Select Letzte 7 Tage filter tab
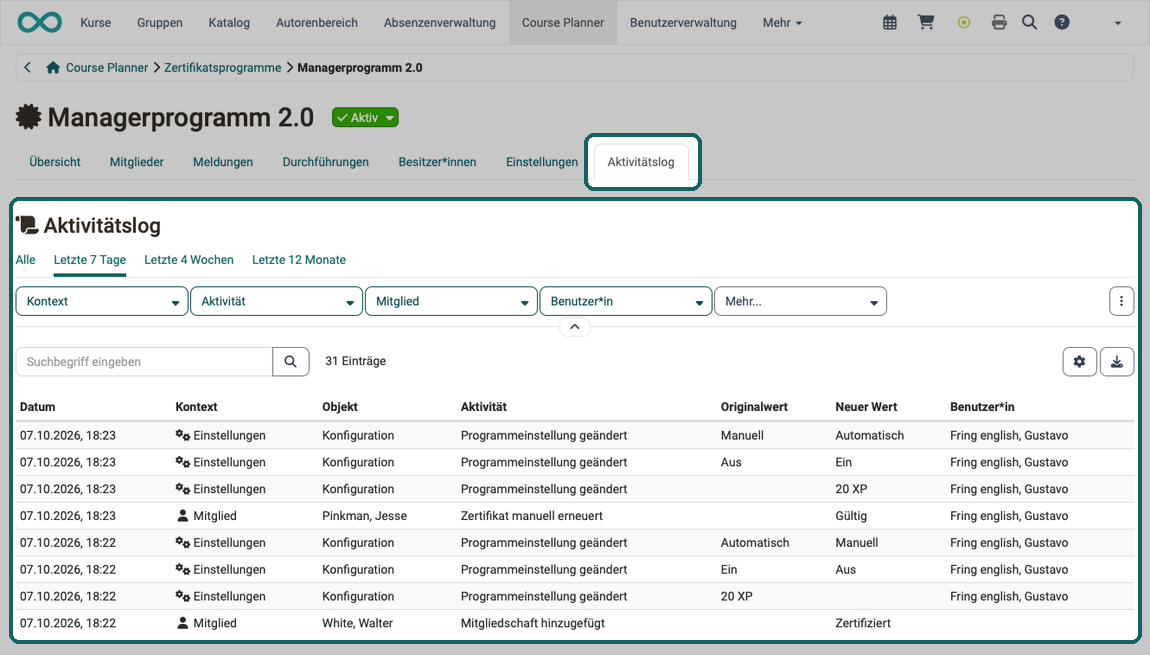Image resolution: width=1150 pixels, height=655 pixels. 89,260
